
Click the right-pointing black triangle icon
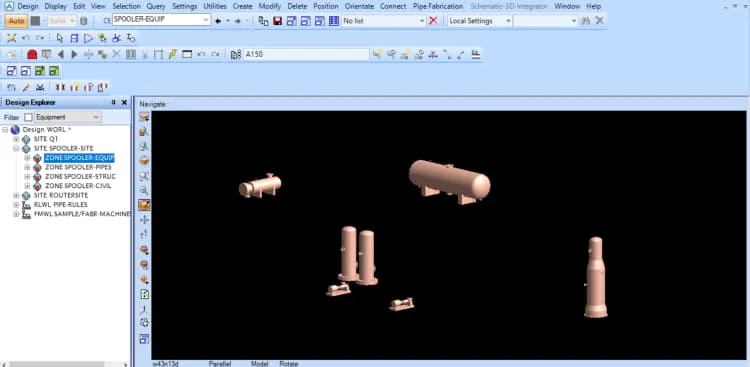[75, 55]
